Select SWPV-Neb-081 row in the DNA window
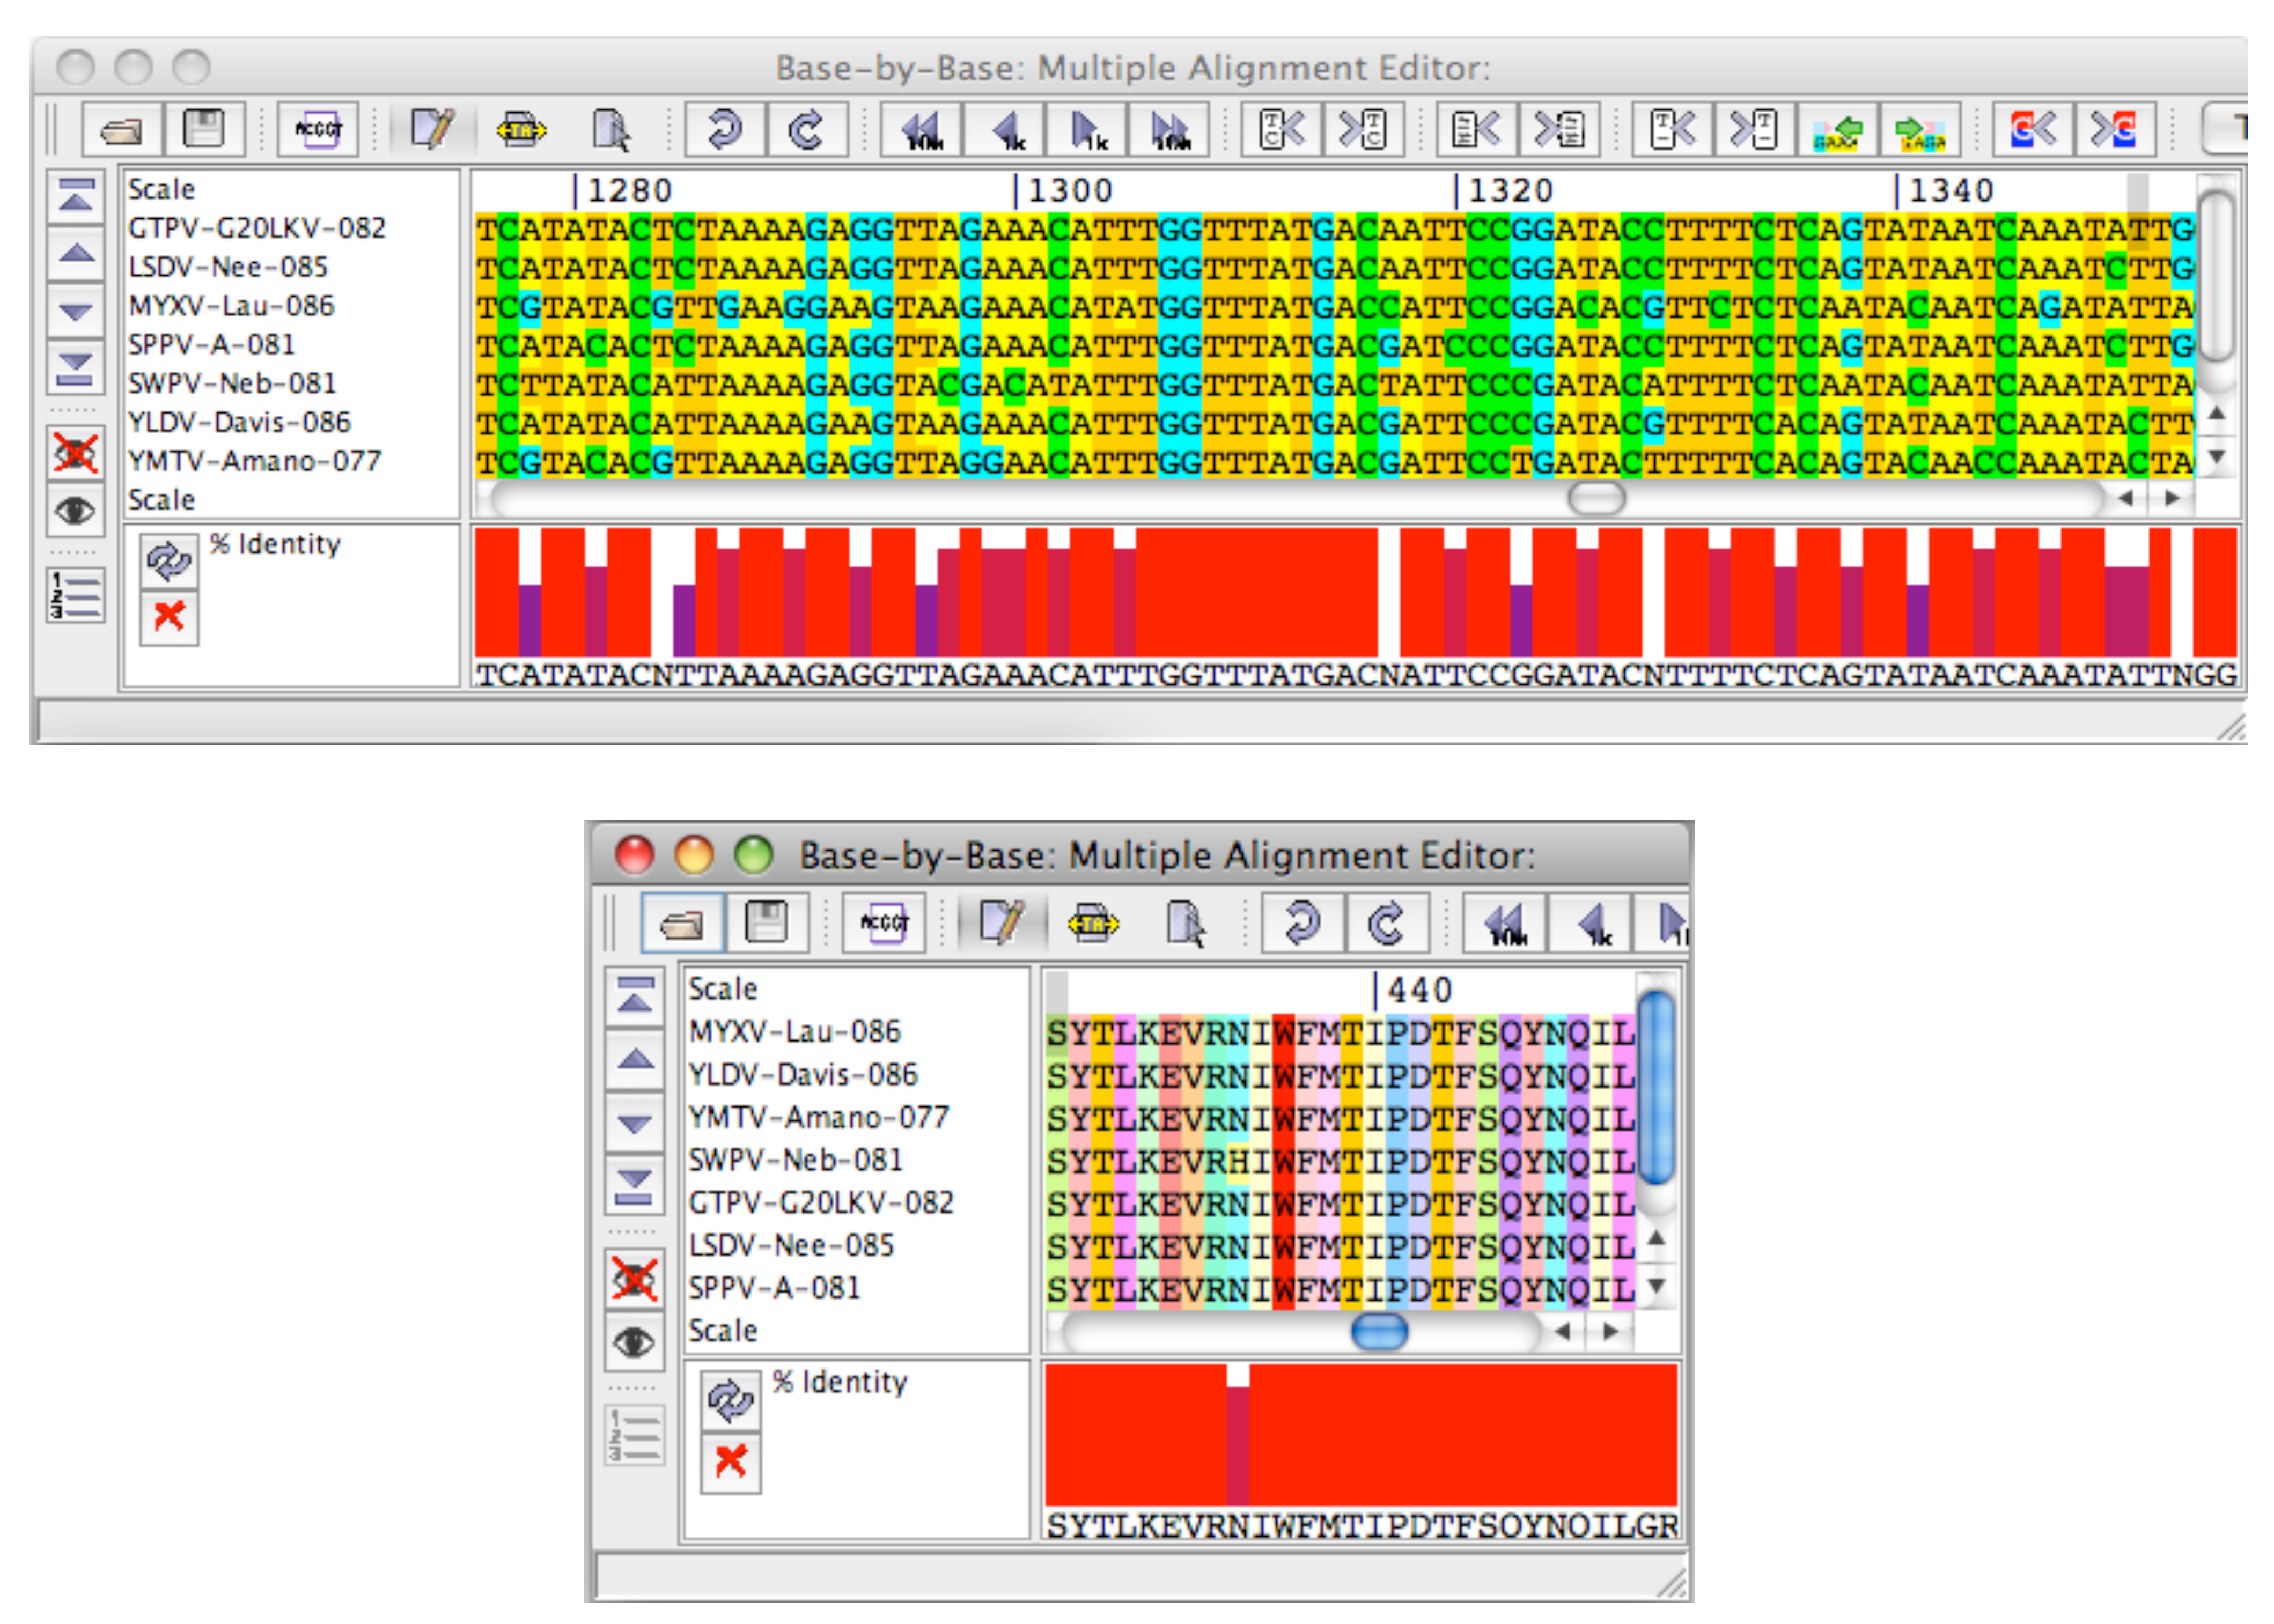Viewport: 2274px width, 1624px height. (232, 384)
